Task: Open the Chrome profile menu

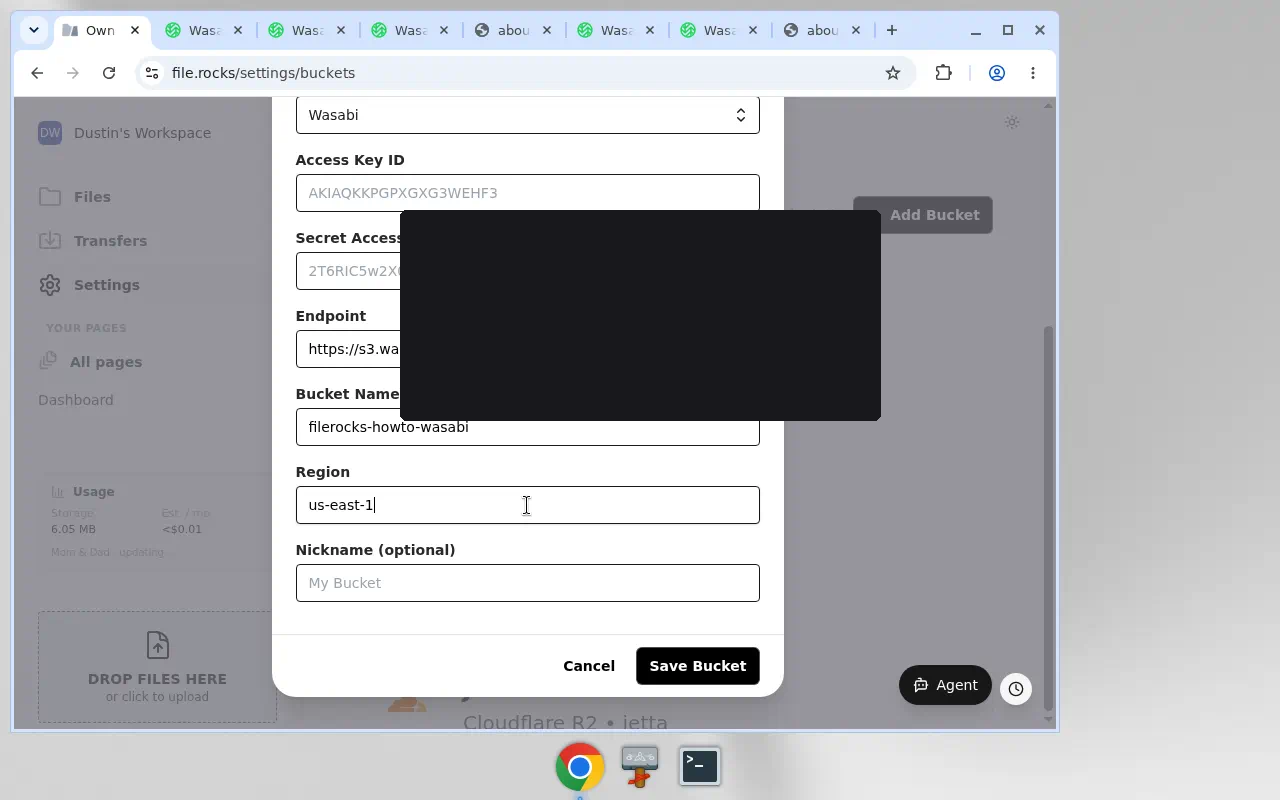Action: [x=997, y=73]
